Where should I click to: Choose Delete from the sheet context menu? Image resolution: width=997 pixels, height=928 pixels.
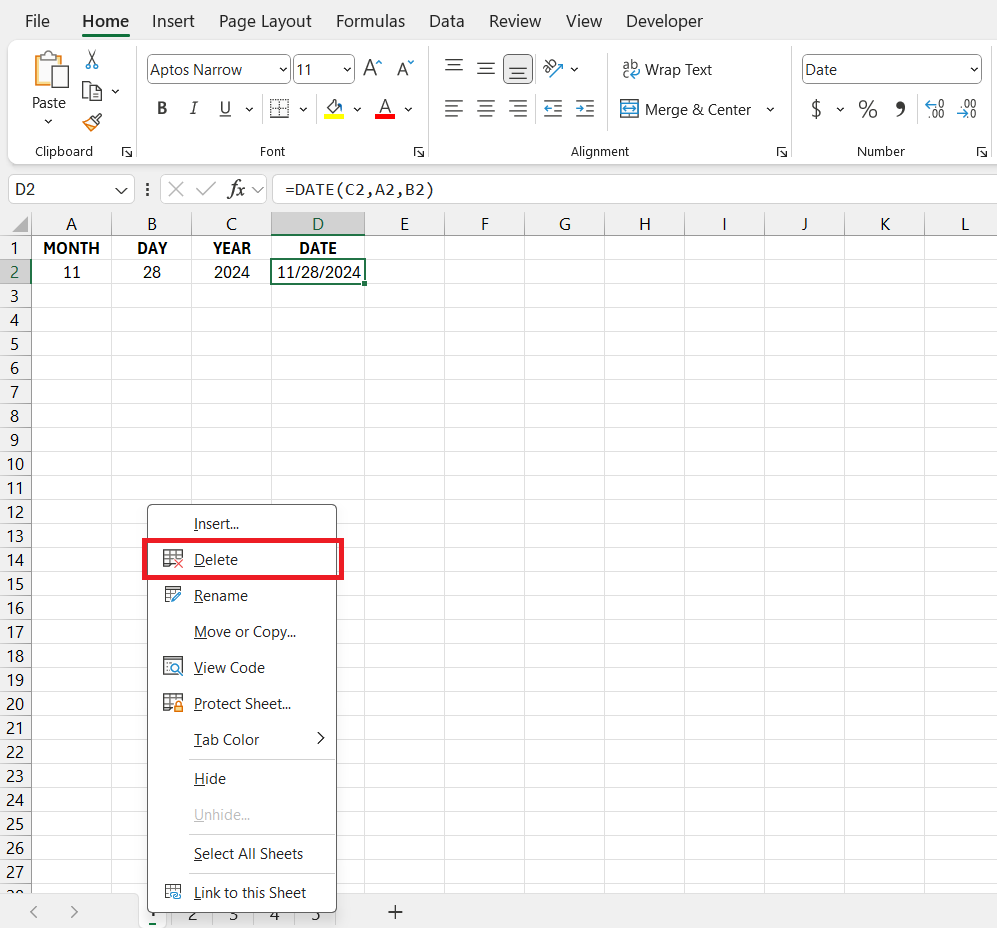pyautogui.click(x=216, y=560)
